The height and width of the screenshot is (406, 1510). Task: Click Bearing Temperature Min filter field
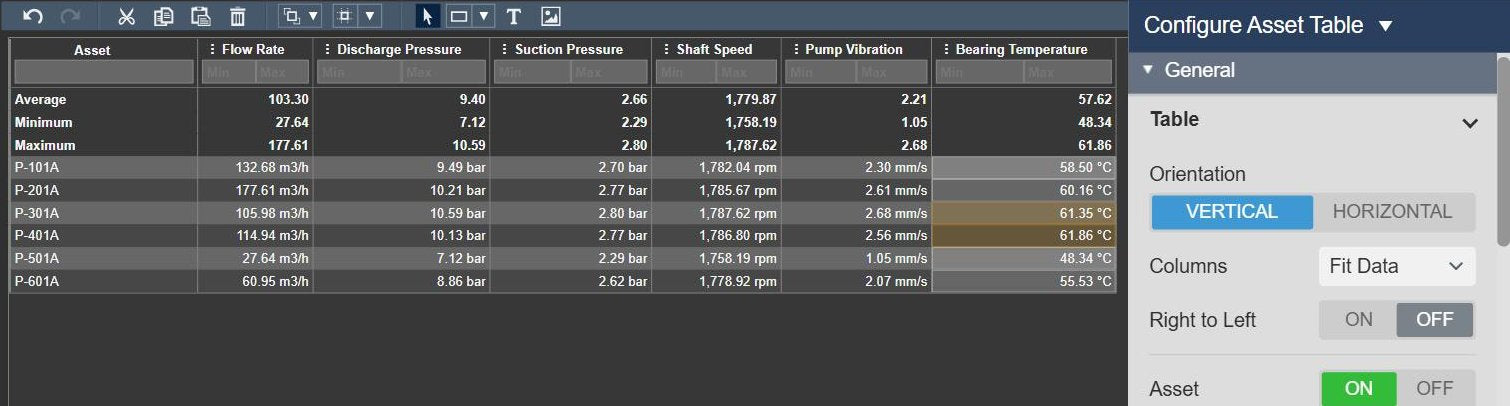coord(978,72)
